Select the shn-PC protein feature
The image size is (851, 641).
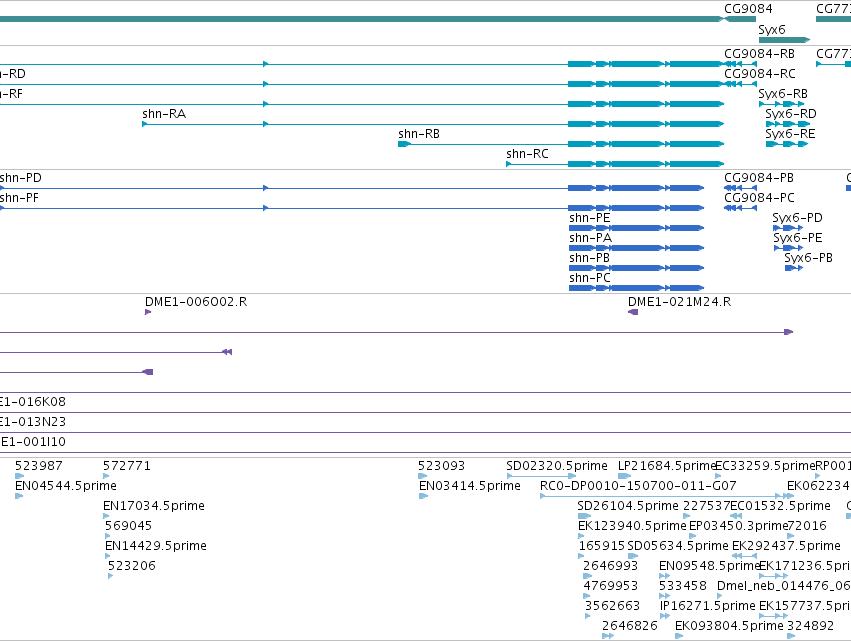pyautogui.click(x=636, y=288)
